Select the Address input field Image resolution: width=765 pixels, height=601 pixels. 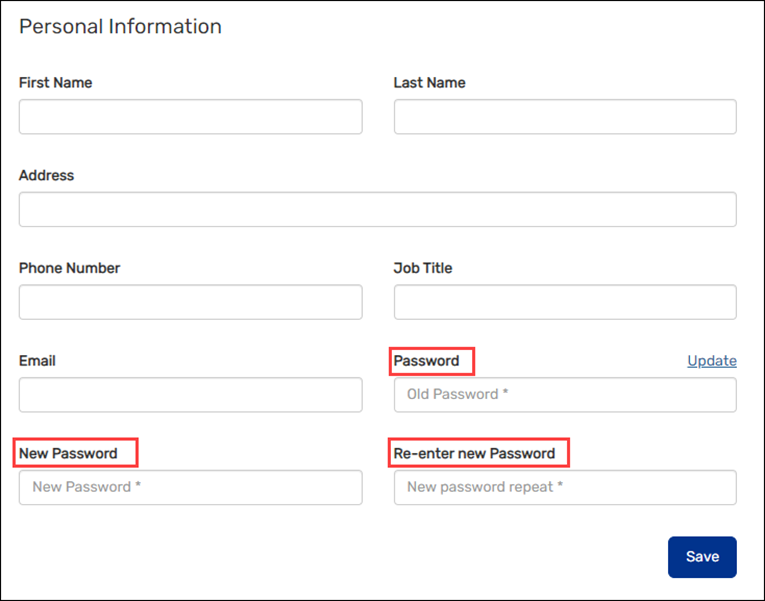tap(377, 210)
